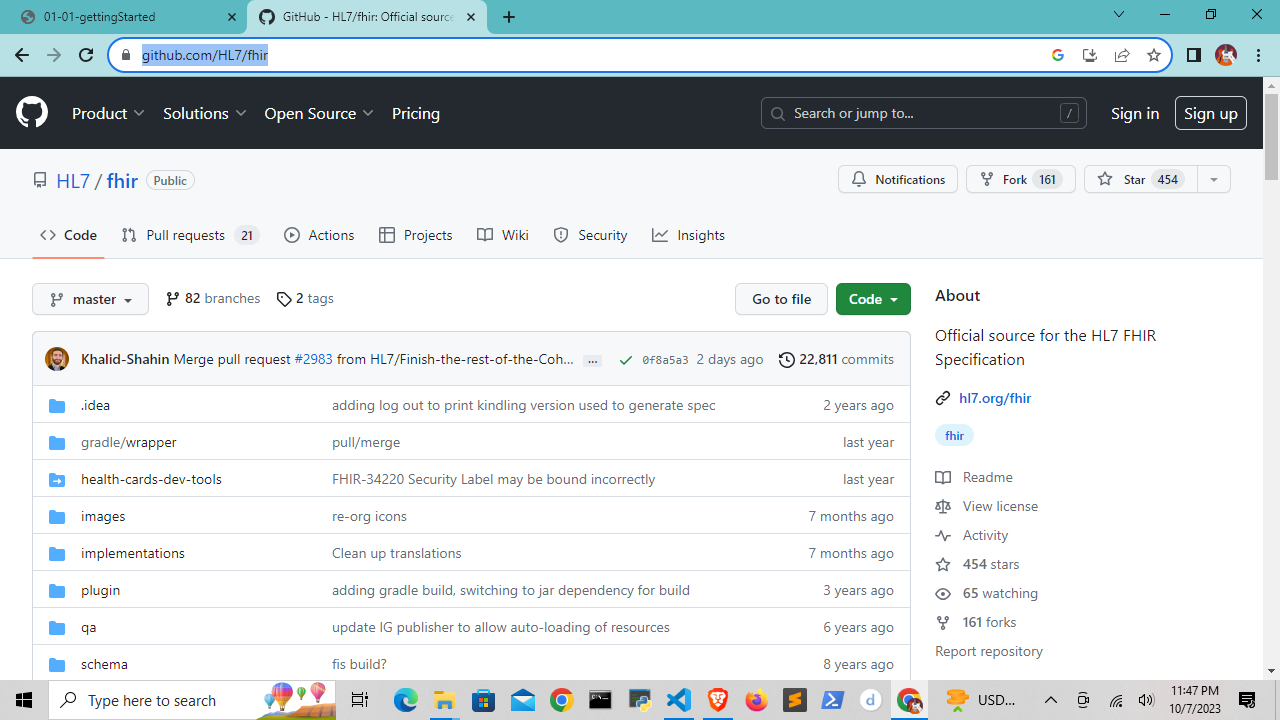Open Brave browser from the taskbar

click(717, 700)
